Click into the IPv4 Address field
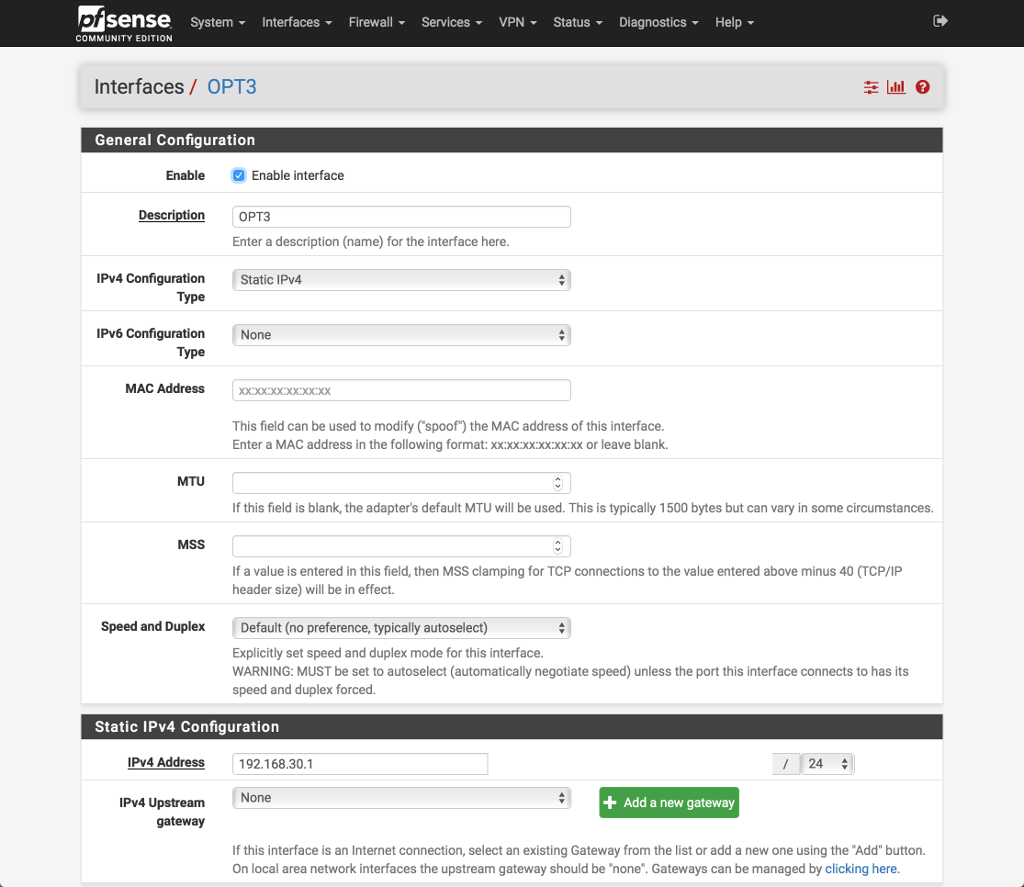The width and height of the screenshot is (1024, 887). (x=360, y=764)
